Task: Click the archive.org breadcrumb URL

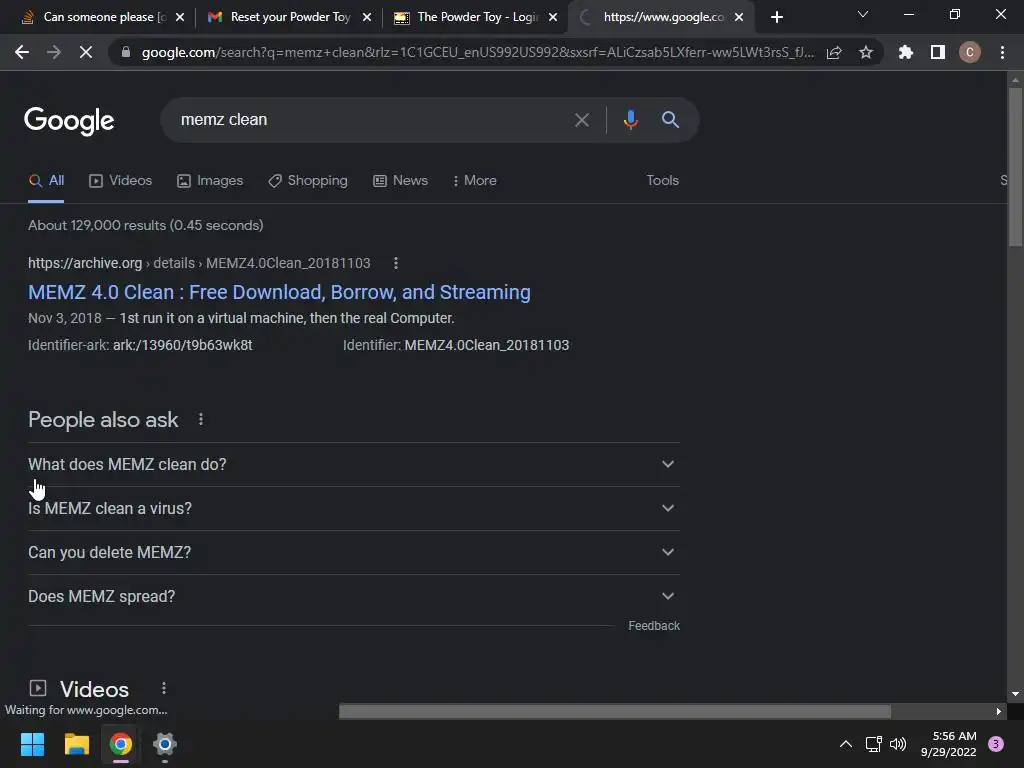Action: point(199,263)
